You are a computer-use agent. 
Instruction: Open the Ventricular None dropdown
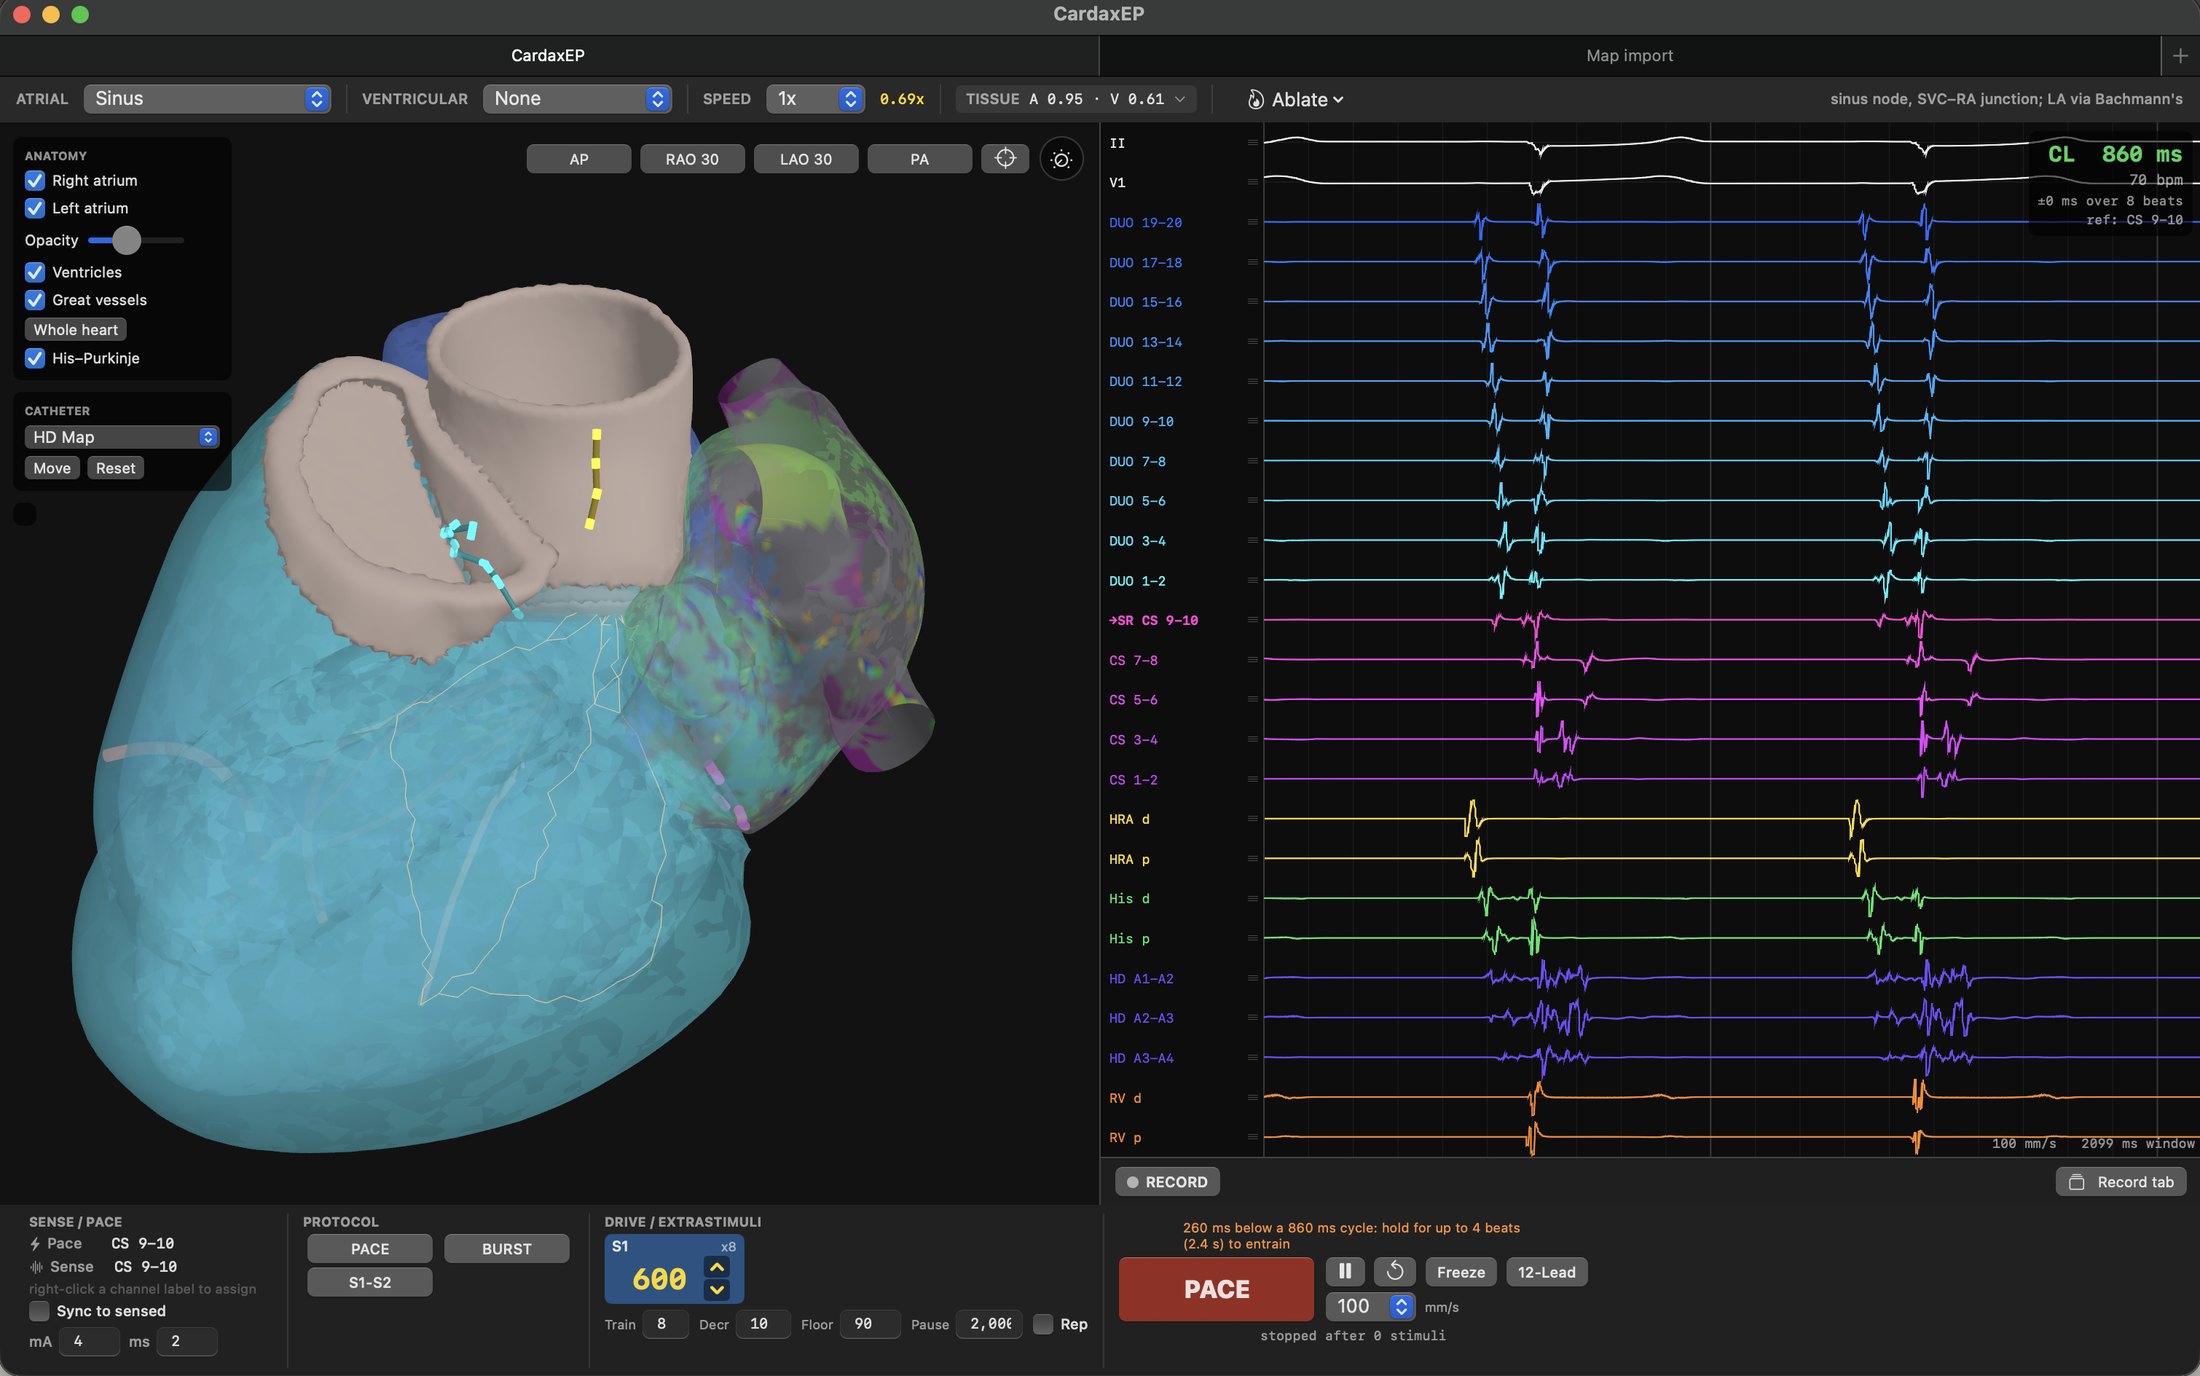pos(577,98)
